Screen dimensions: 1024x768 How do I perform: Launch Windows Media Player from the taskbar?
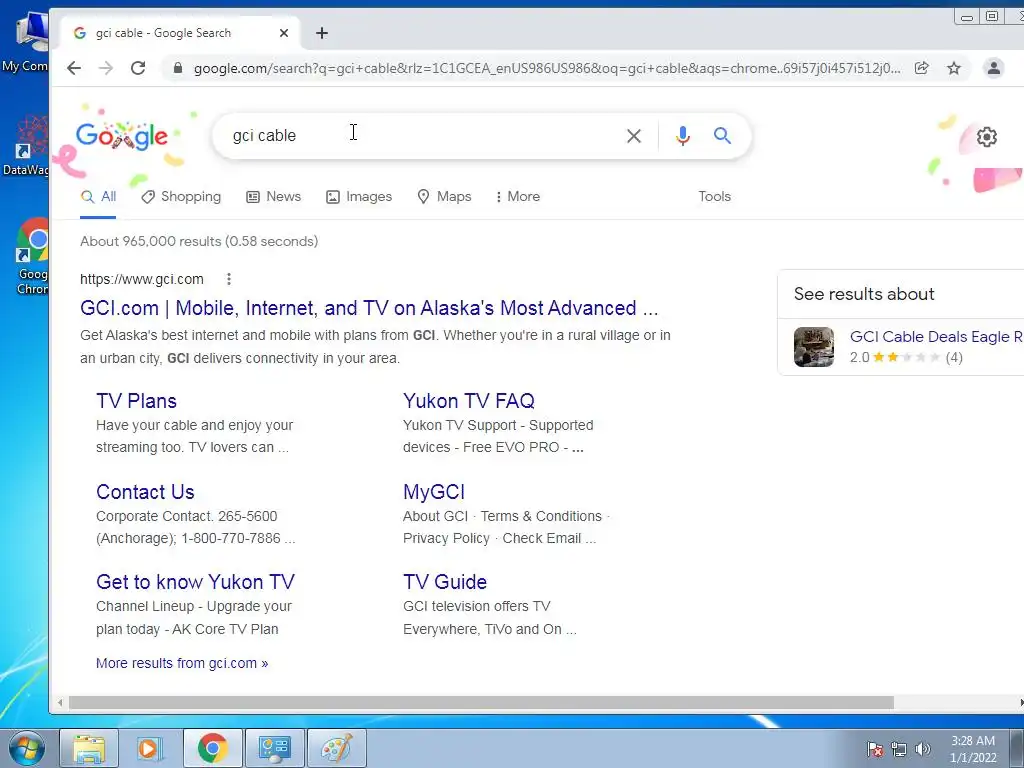click(x=148, y=748)
